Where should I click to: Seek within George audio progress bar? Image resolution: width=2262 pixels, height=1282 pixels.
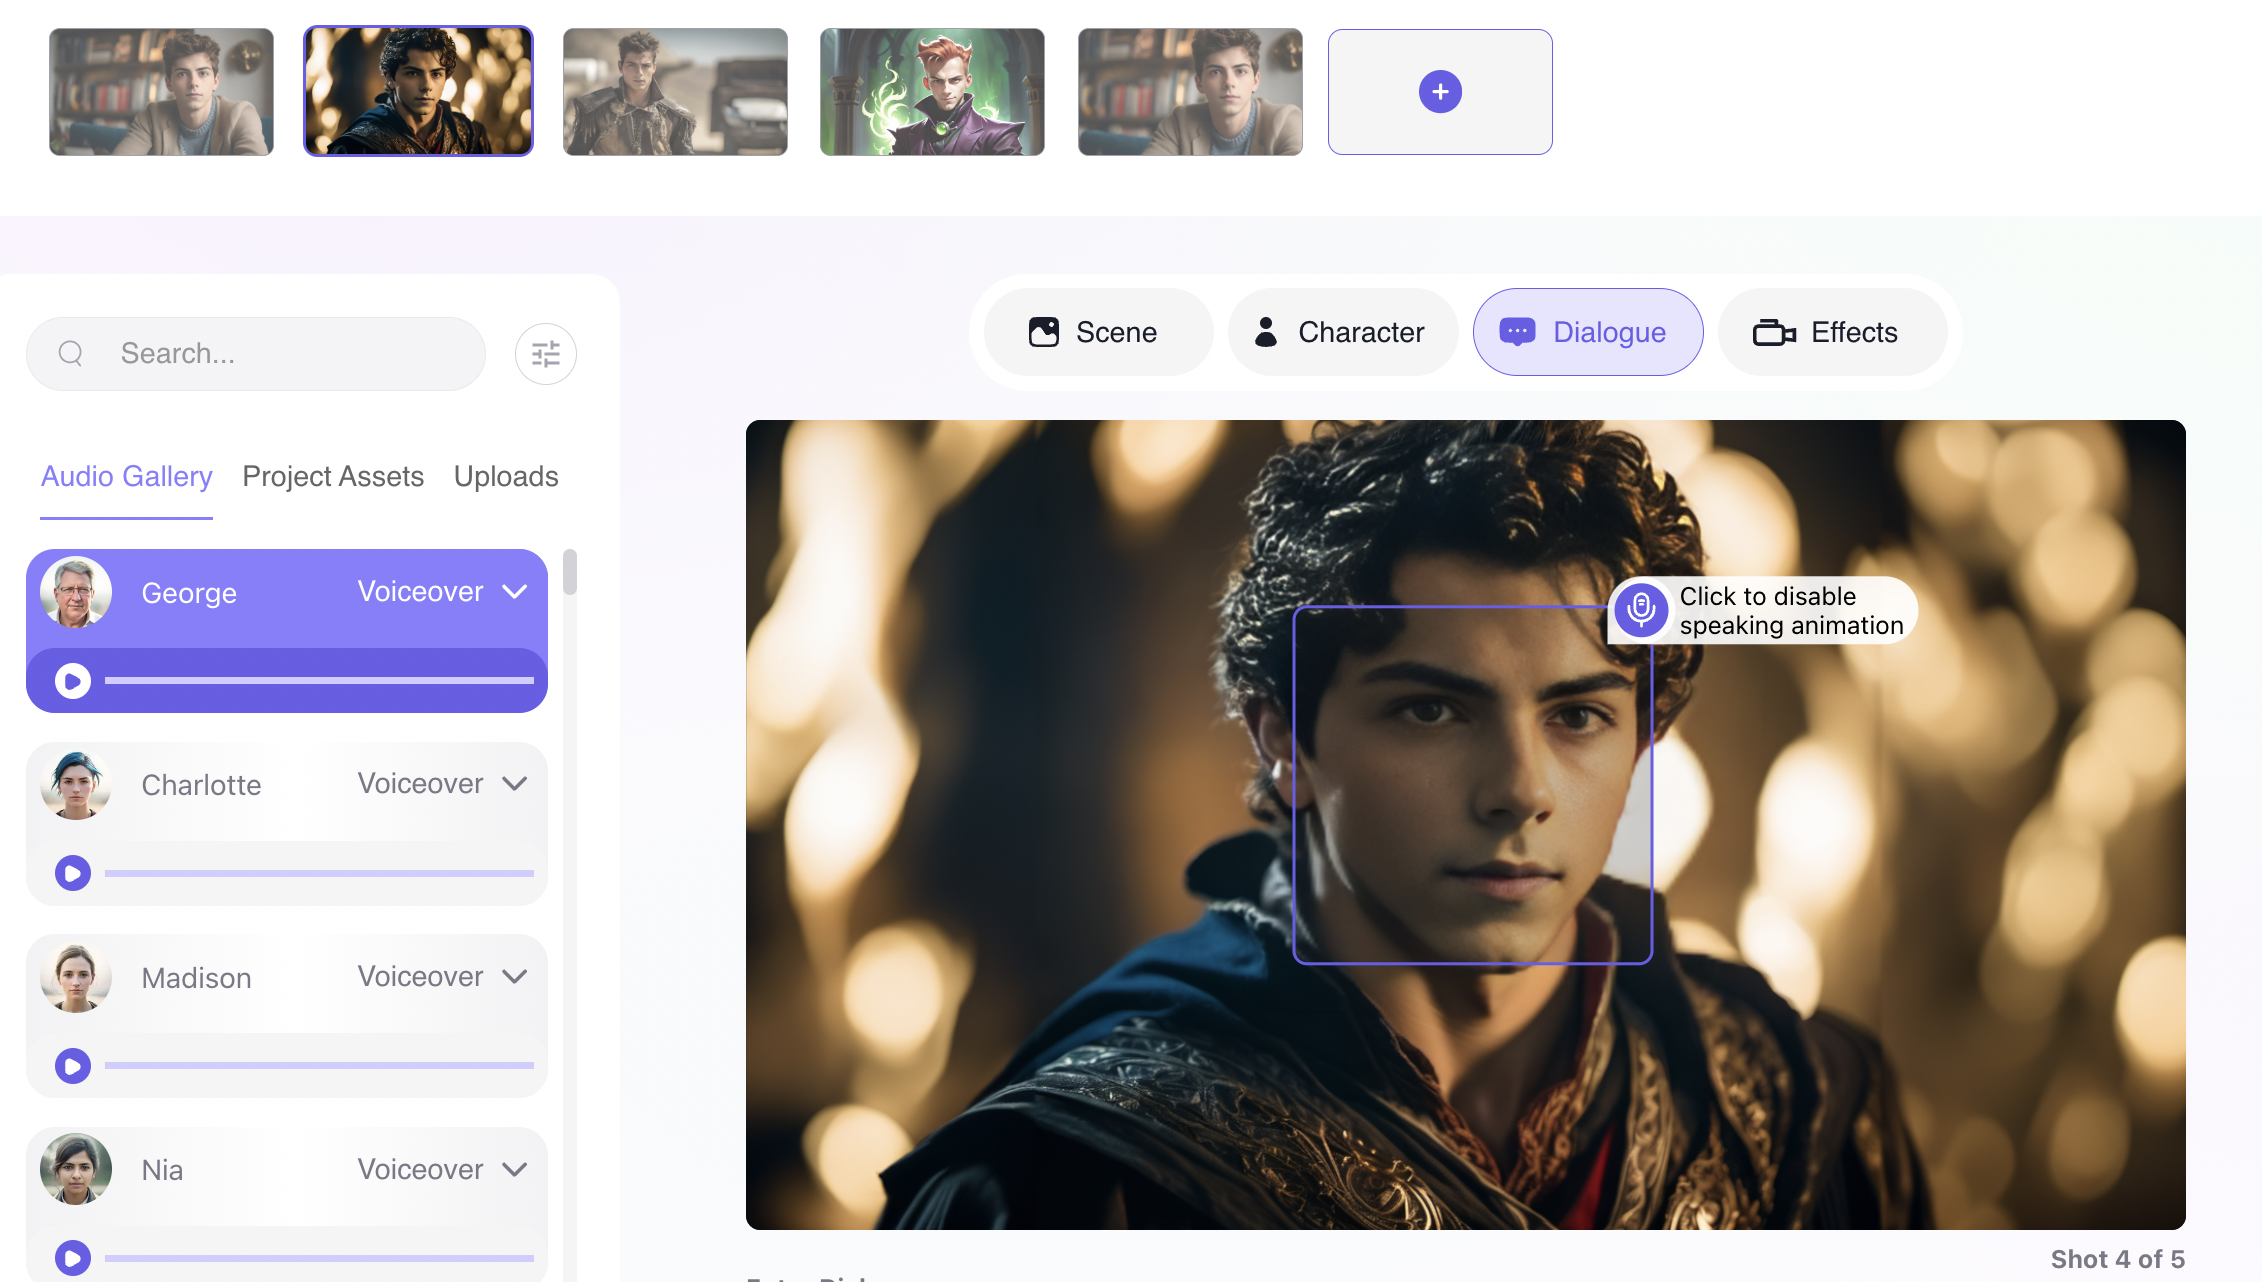tap(320, 680)
